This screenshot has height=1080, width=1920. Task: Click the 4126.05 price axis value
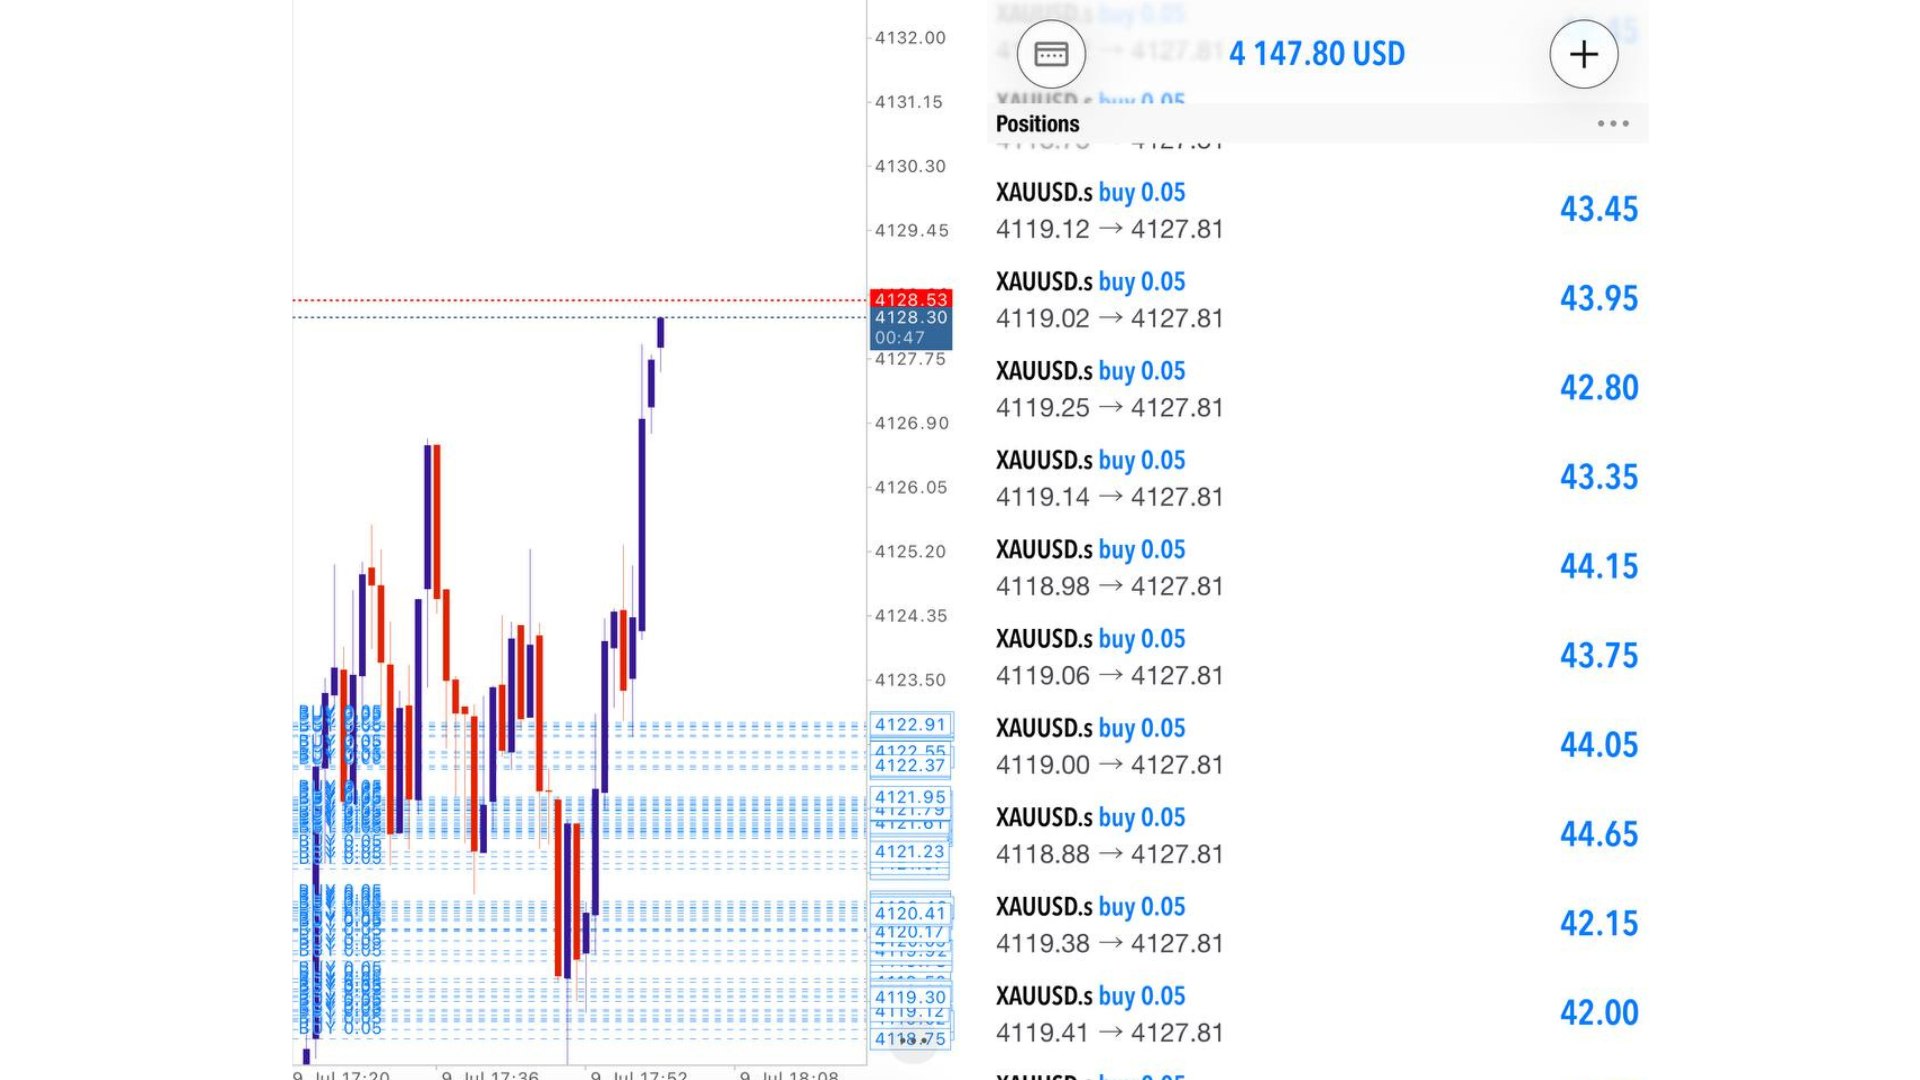[x=910, y=487]
